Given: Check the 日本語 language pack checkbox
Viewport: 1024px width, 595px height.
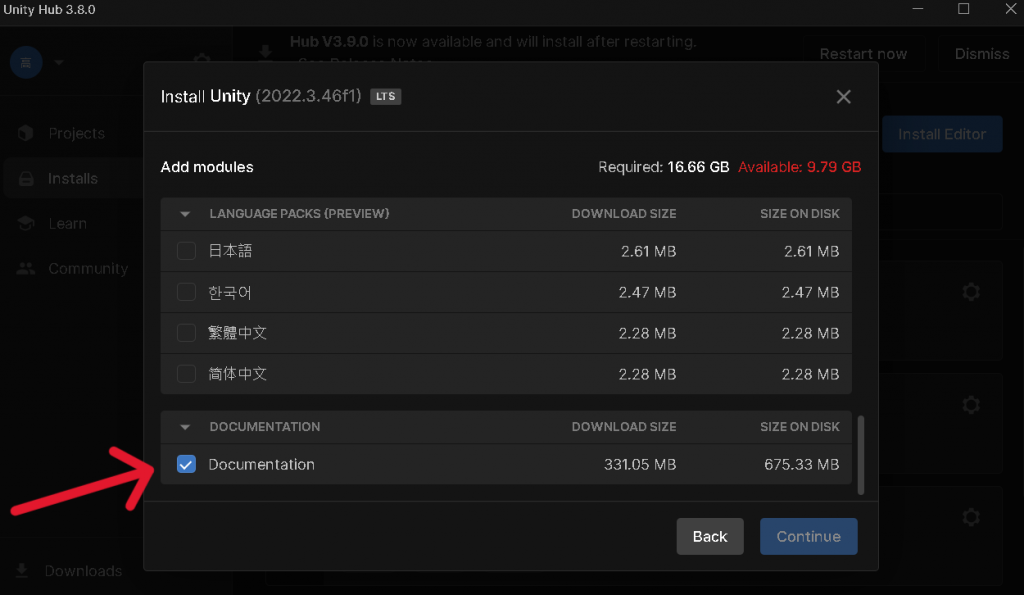Looking at the screenshot, I should (x=186, y=251).
